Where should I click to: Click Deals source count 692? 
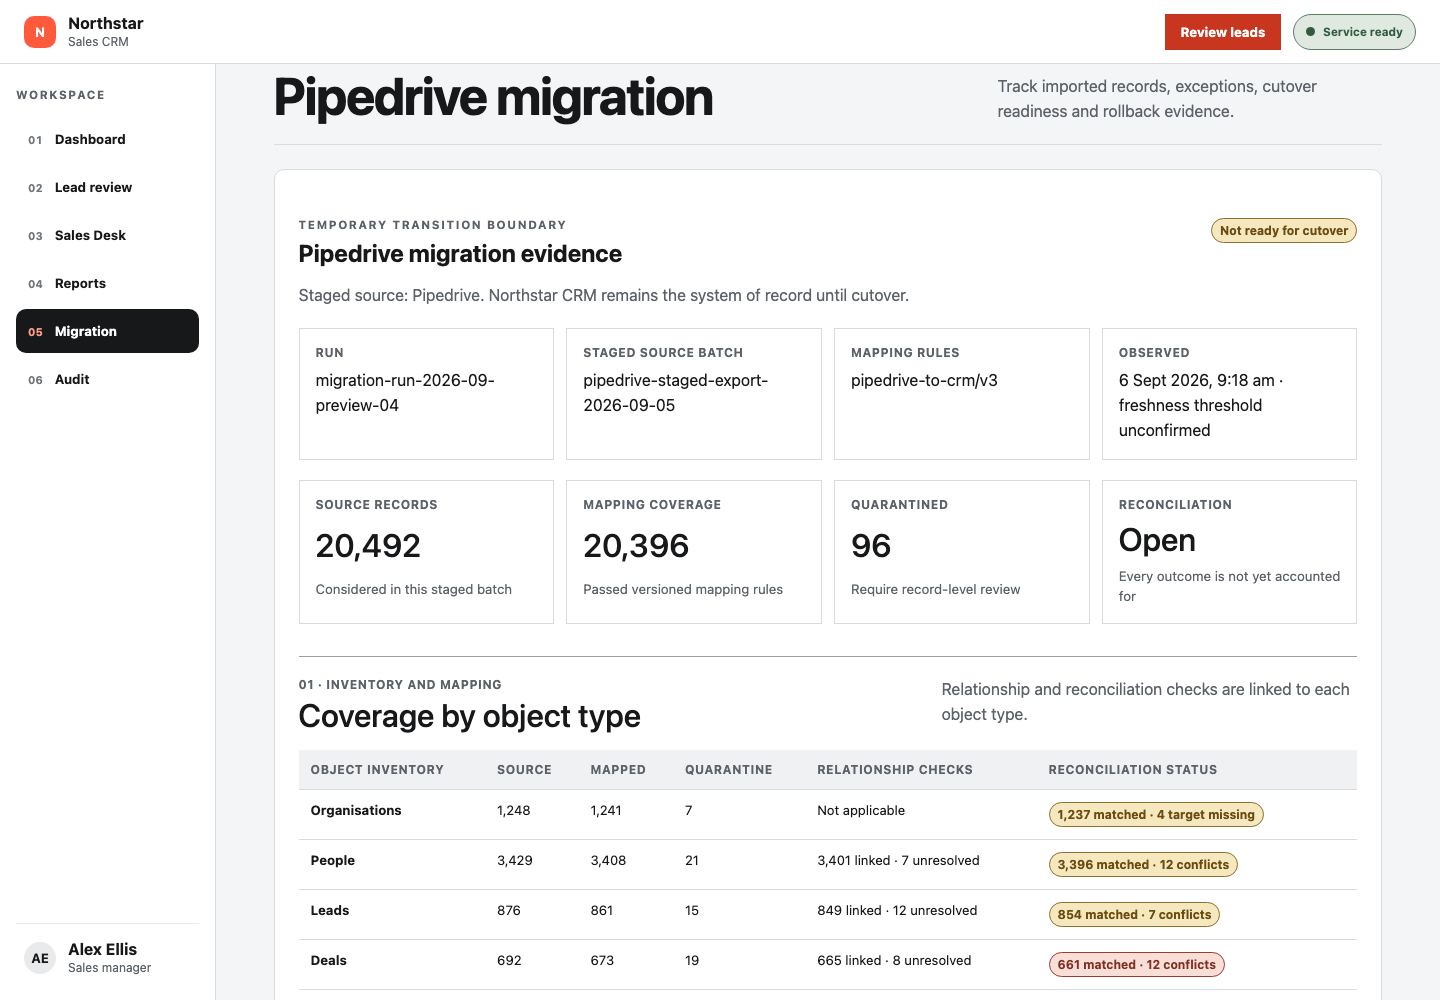coord(509,961)
